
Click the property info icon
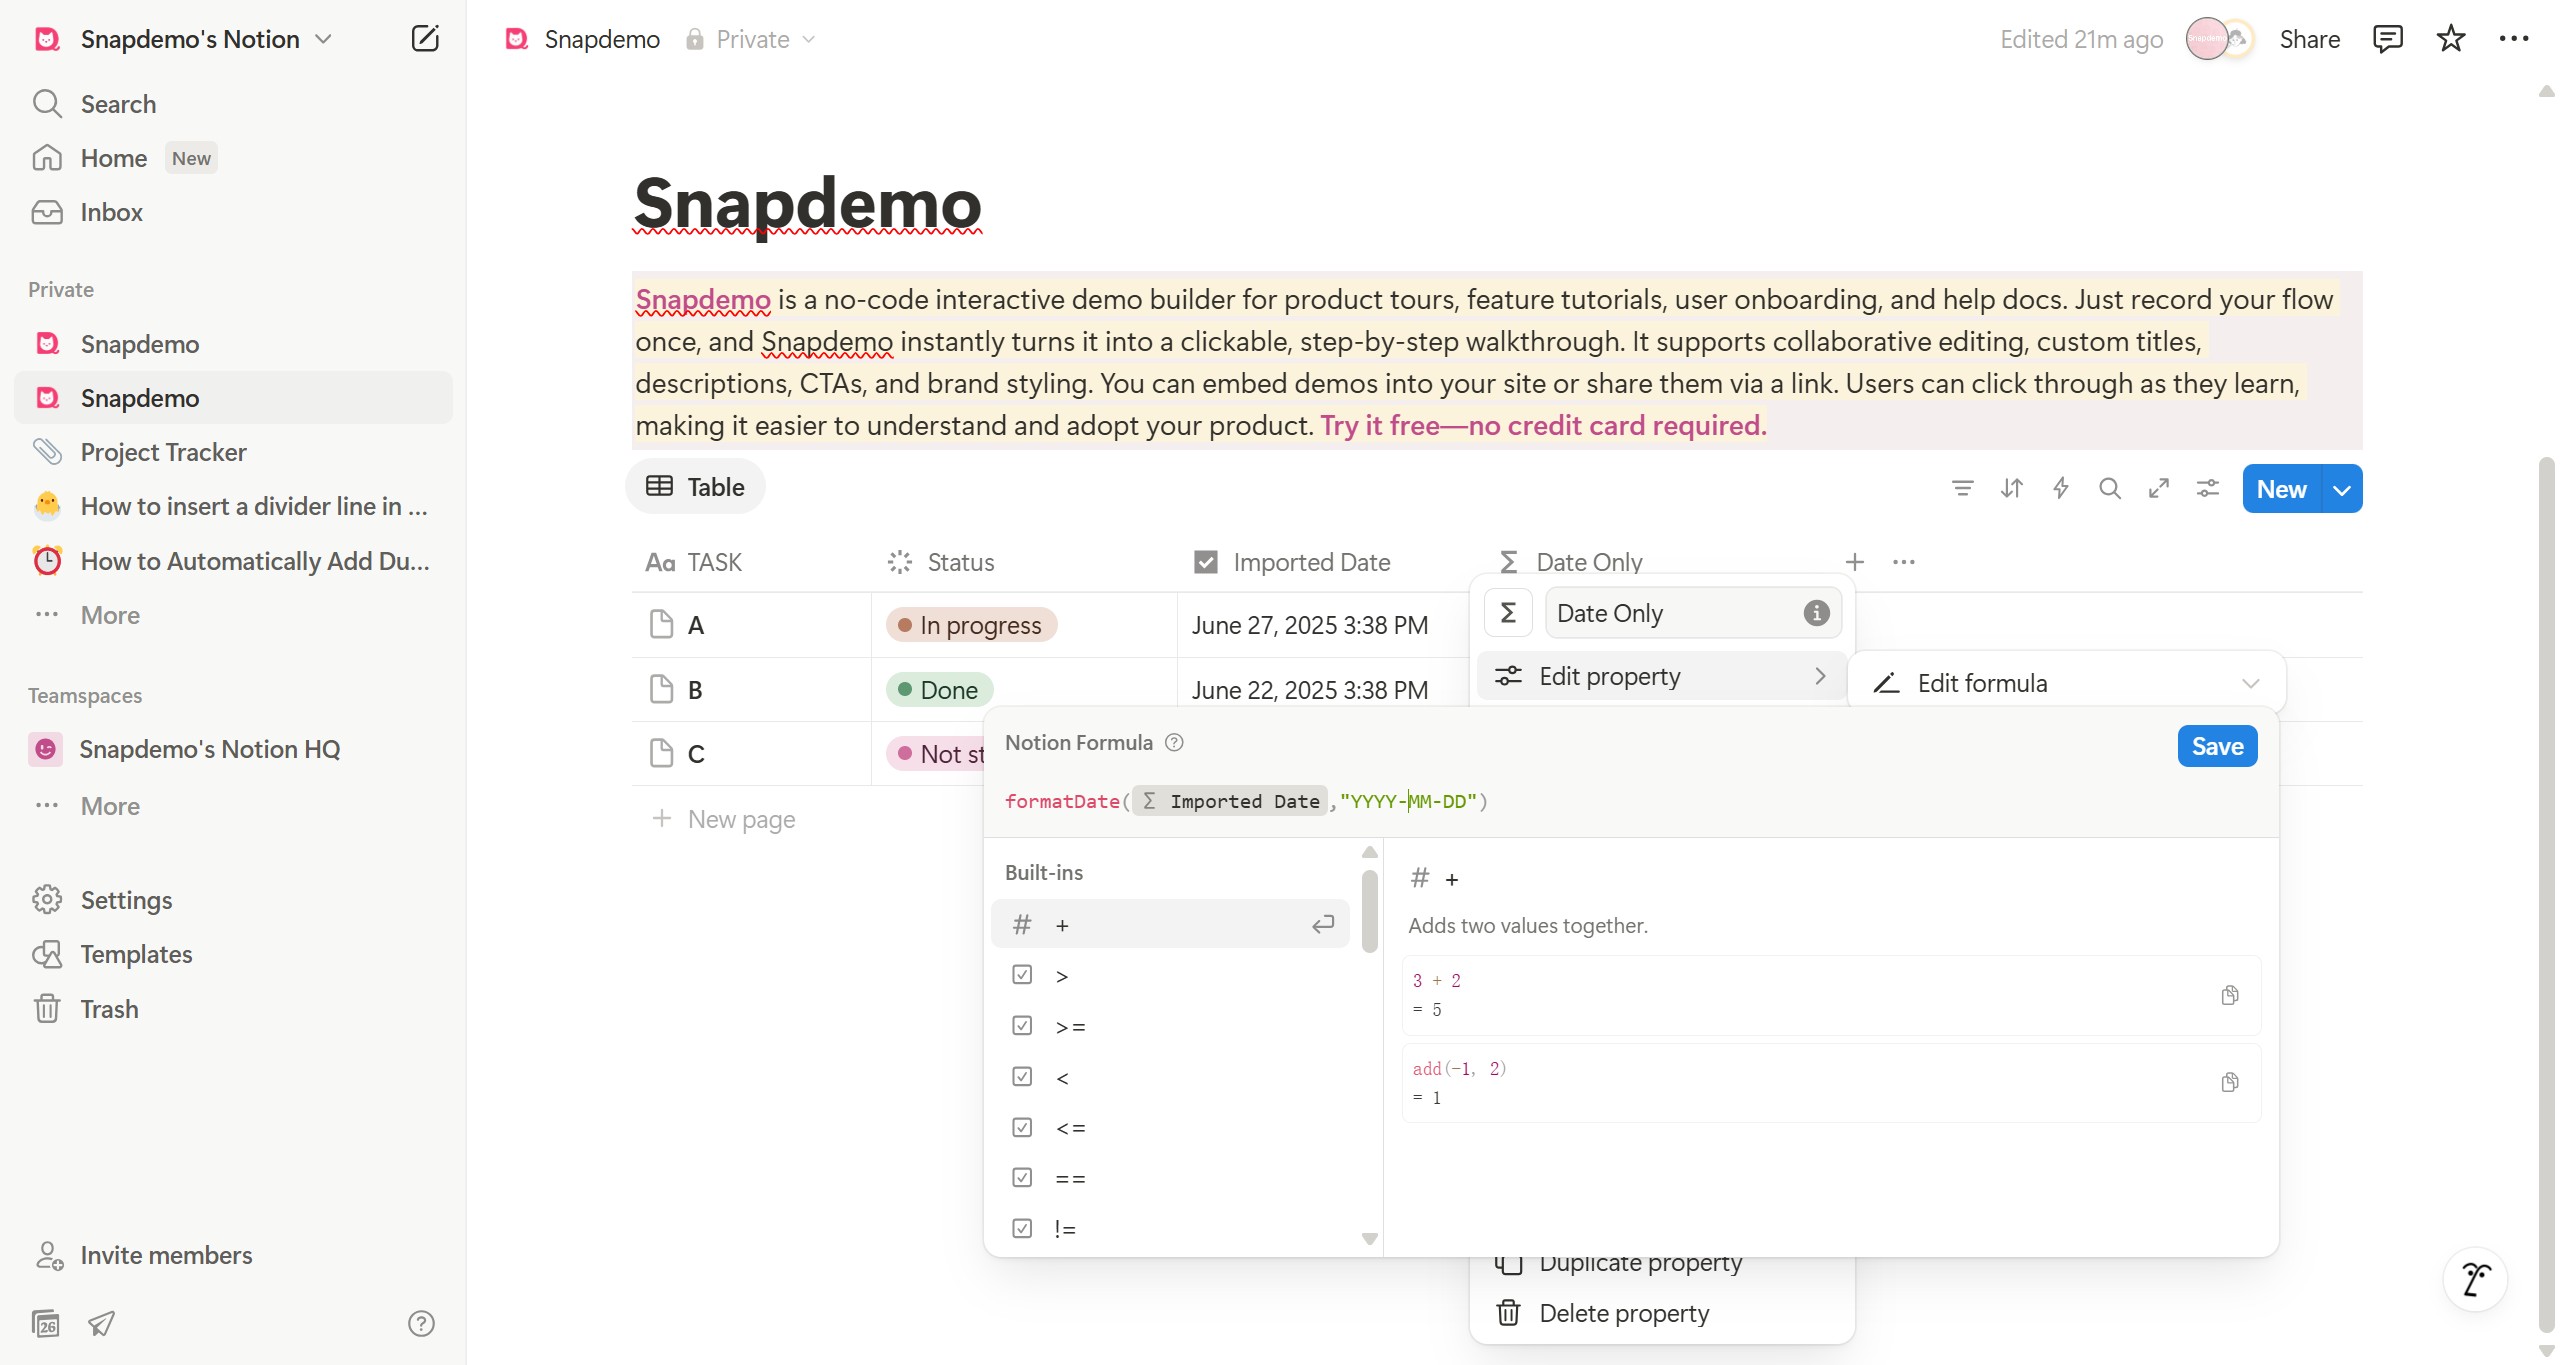[x=1816, y=613]
